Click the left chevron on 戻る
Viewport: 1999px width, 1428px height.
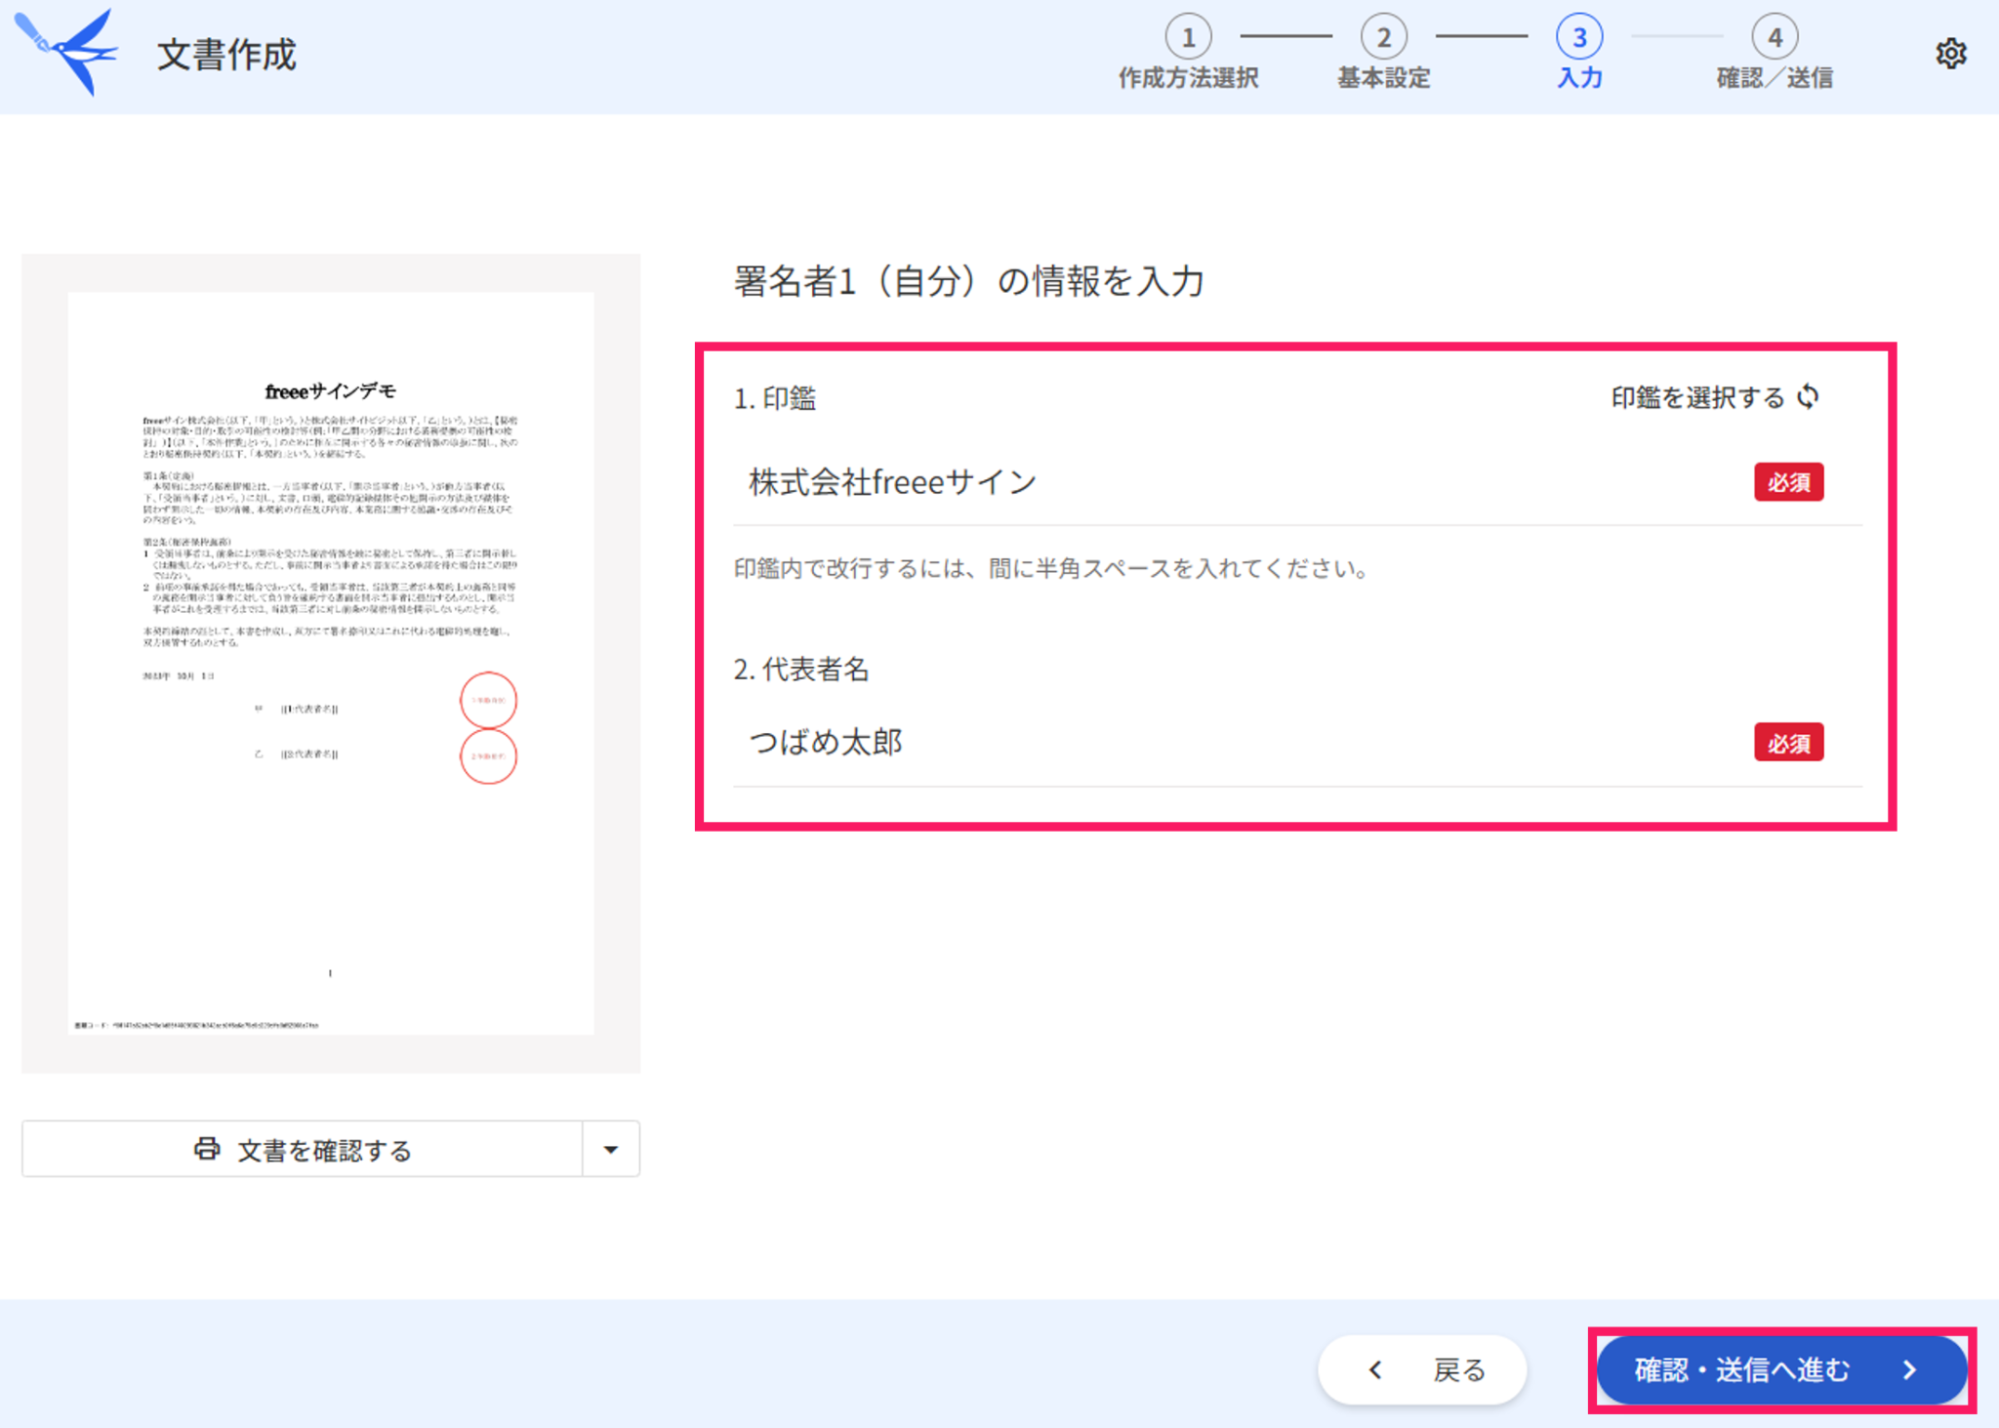[1376, 1369]
